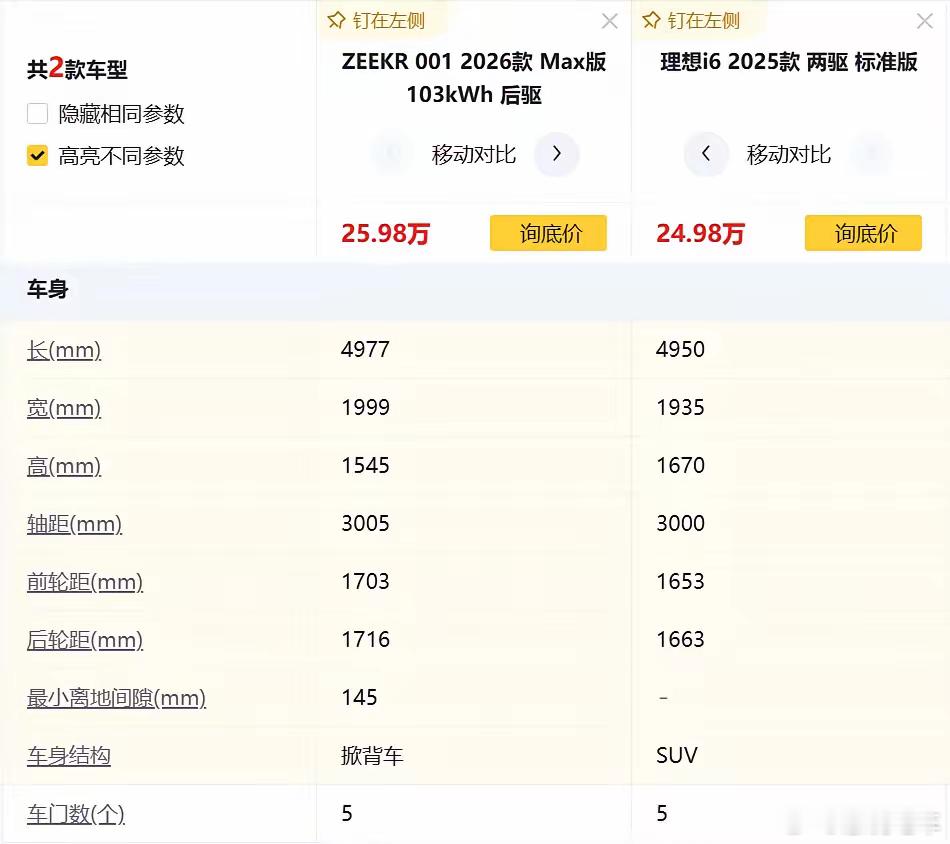
Task: Select body structure value 掀背车
Action: (x=372, y=756)
